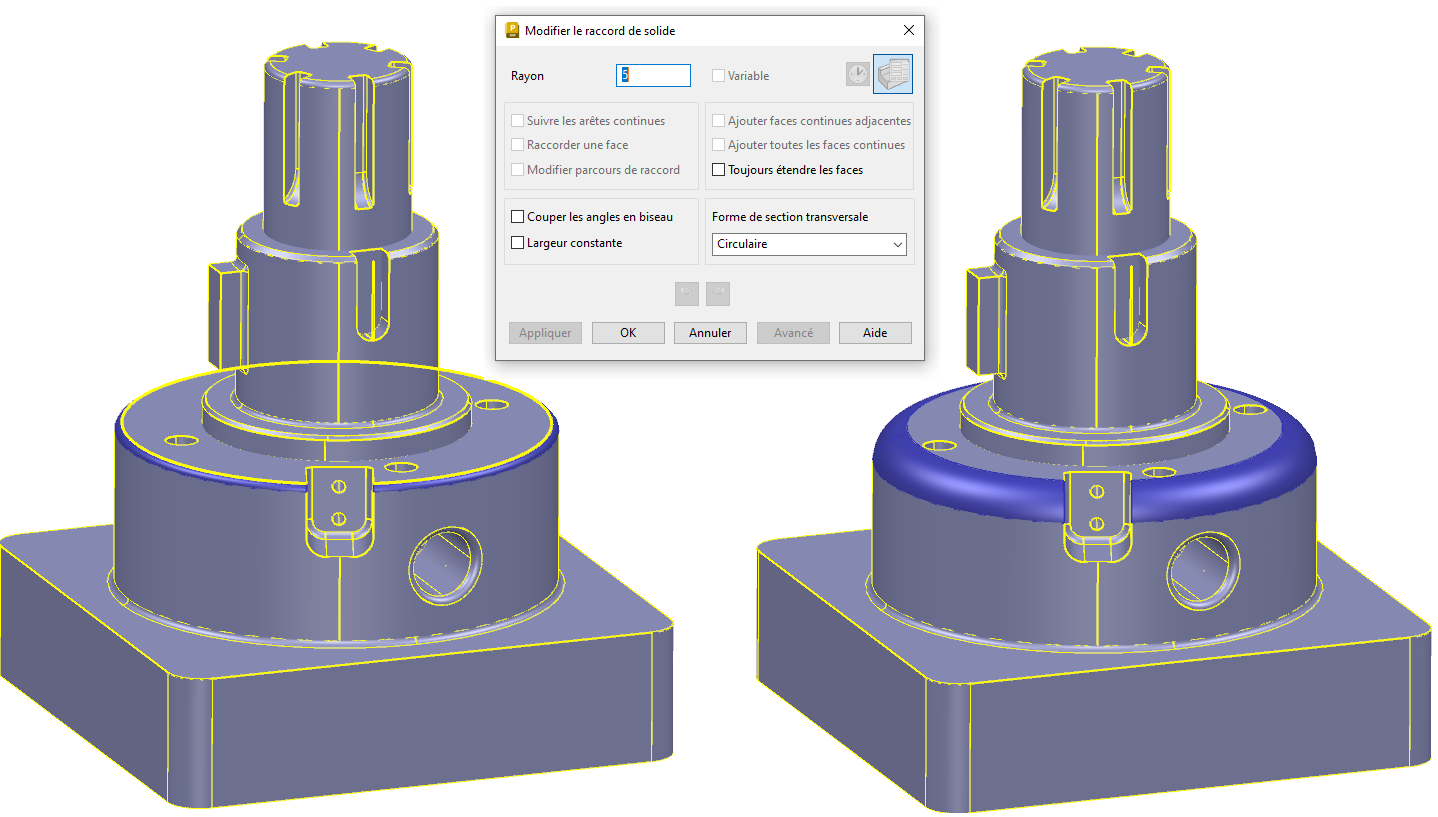Image resolution: width=1438 pixels, height=817 pixels.
Task: Enable Largeur constante option
Action: click(518, 243)
